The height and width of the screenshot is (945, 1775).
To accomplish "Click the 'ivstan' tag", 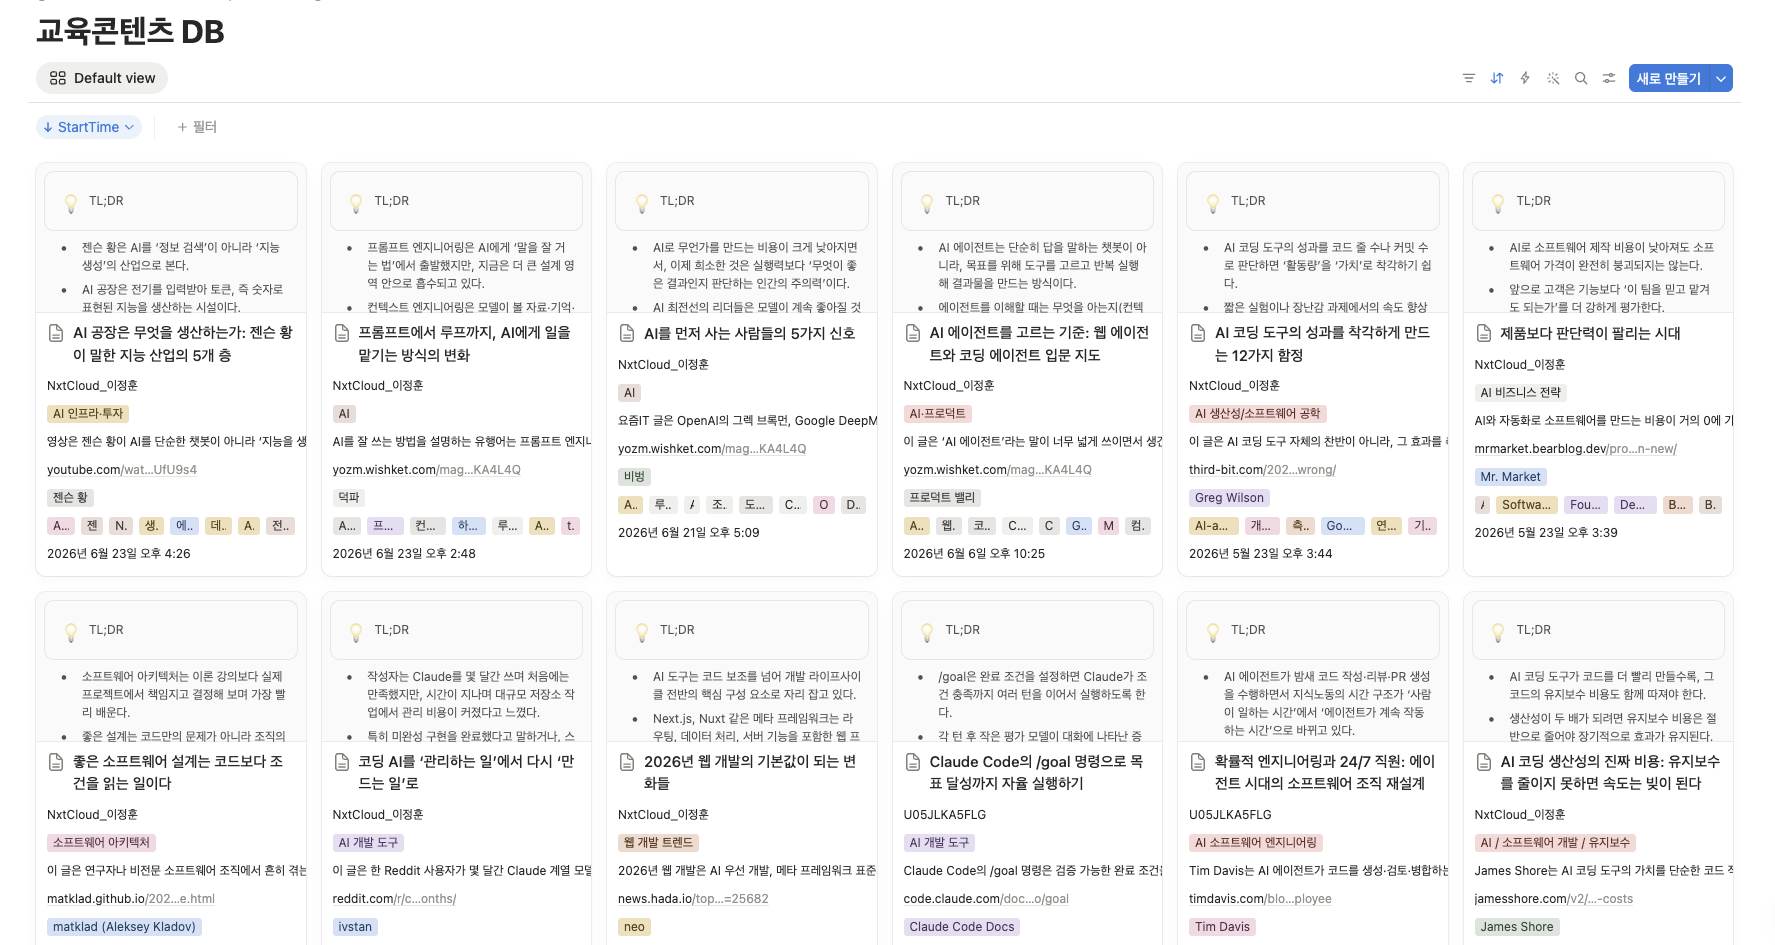I will coord(355,927).
